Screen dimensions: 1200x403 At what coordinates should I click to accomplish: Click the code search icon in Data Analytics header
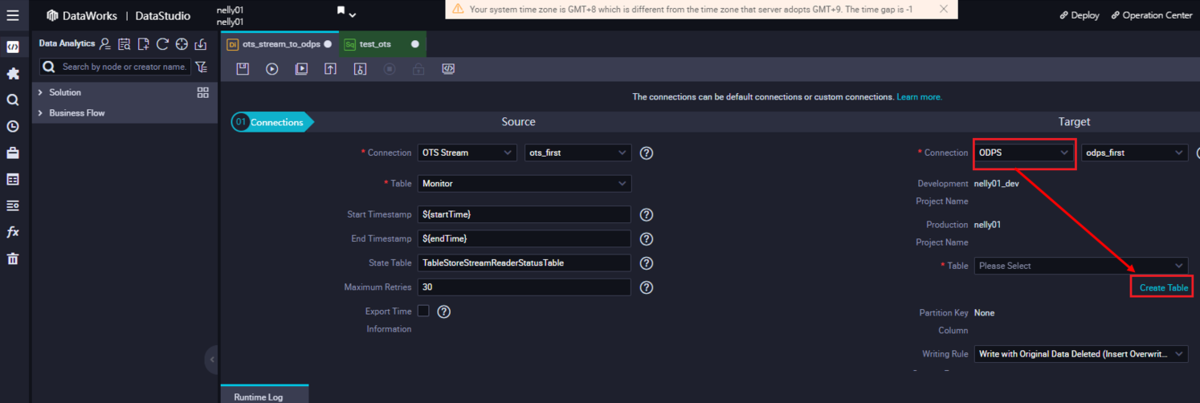click(x=124, y=44)
